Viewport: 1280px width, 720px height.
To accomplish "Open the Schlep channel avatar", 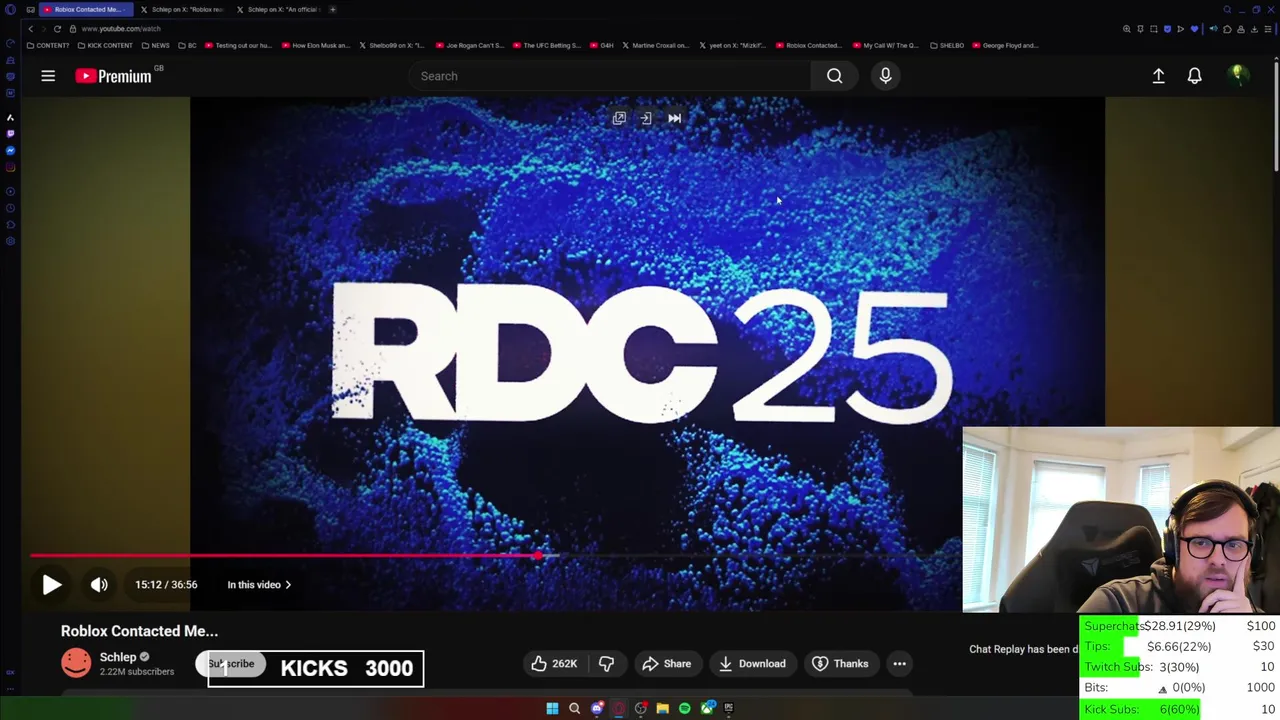I will 76,663.
